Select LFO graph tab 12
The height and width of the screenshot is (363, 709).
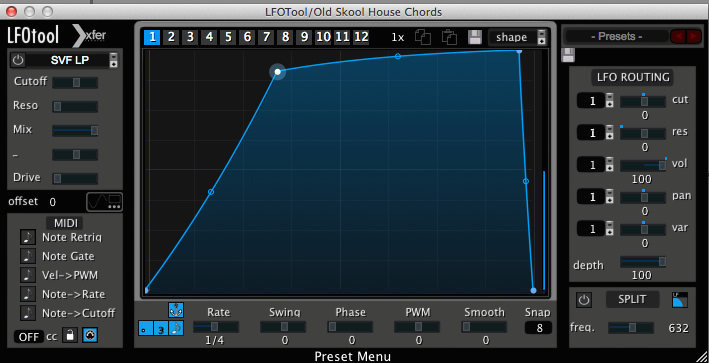coord(361,37)
